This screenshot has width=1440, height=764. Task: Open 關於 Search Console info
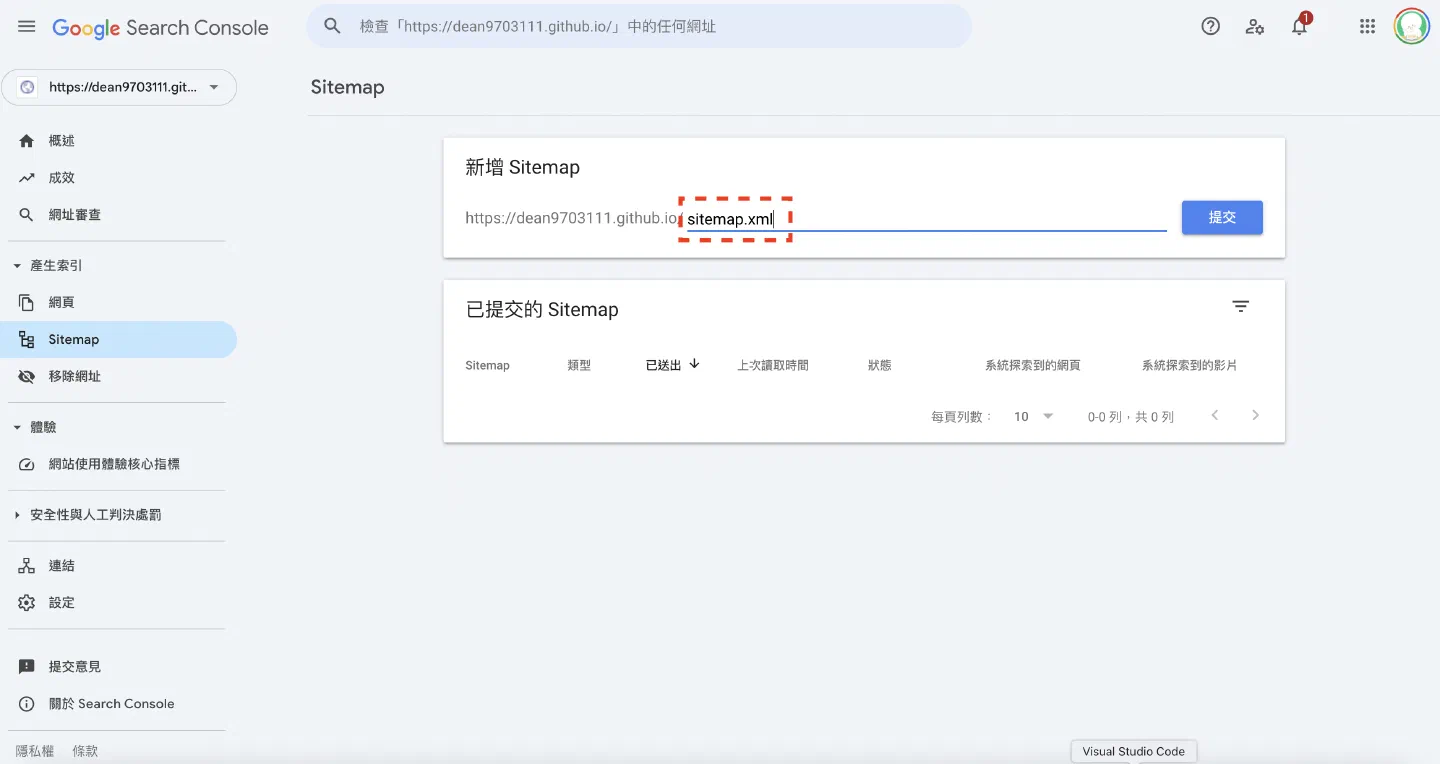coord(118,704)
